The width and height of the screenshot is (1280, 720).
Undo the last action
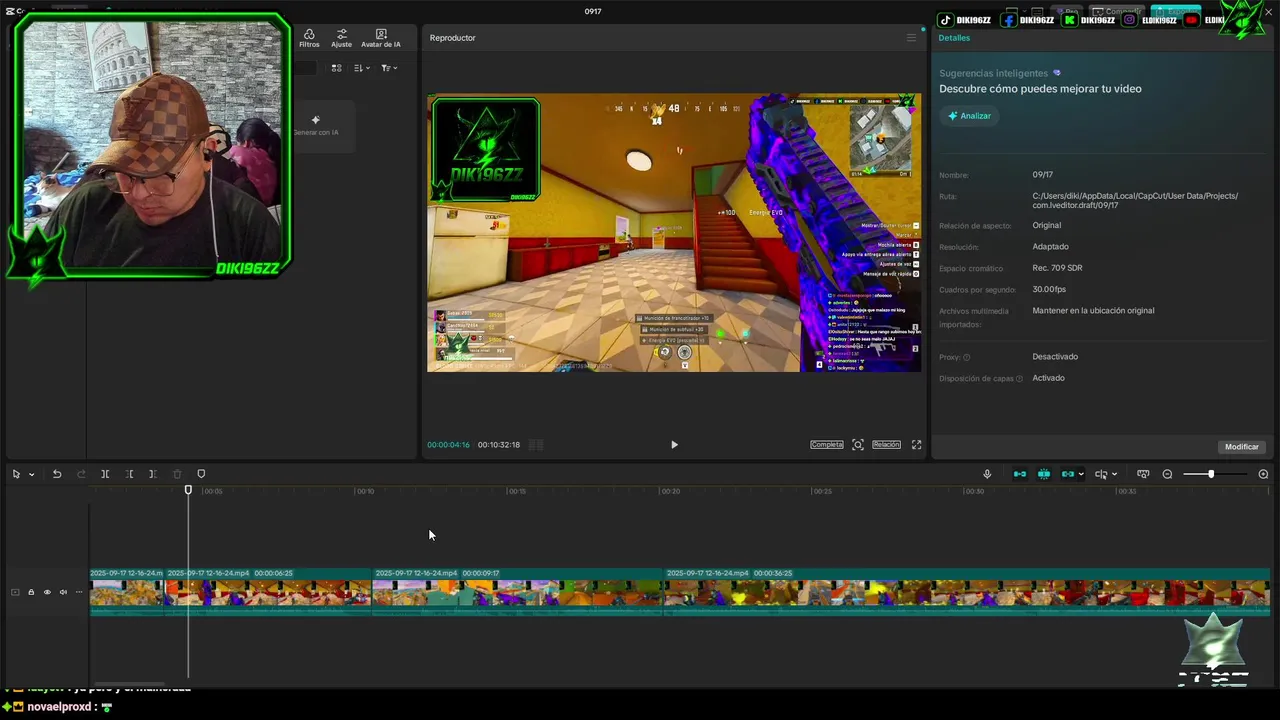pos(57,474)
